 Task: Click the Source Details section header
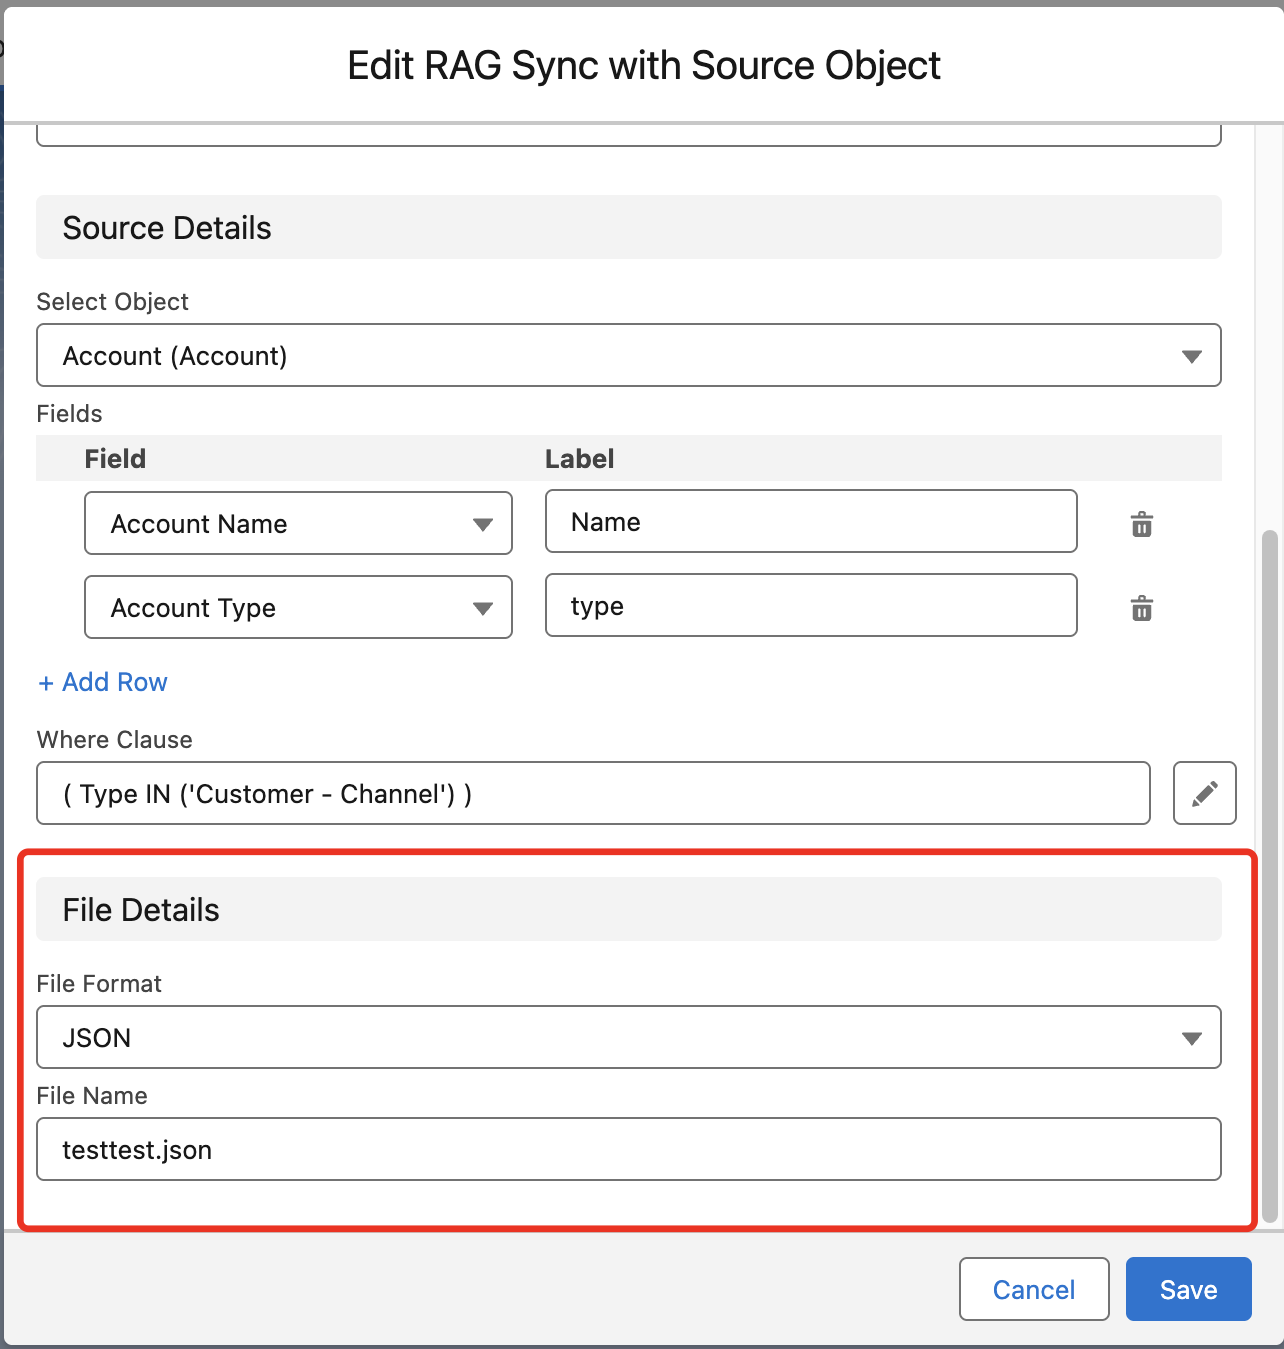click(x=628, y=228)
